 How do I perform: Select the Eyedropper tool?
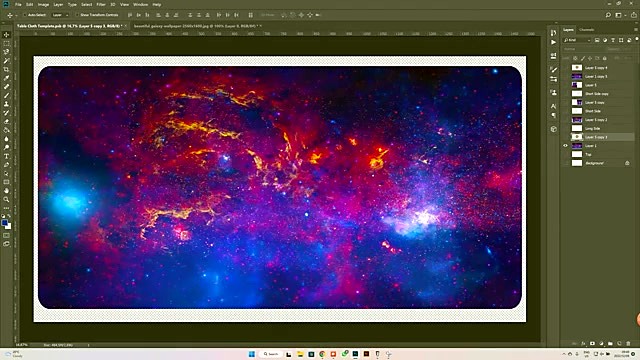[x=6, y=78]
